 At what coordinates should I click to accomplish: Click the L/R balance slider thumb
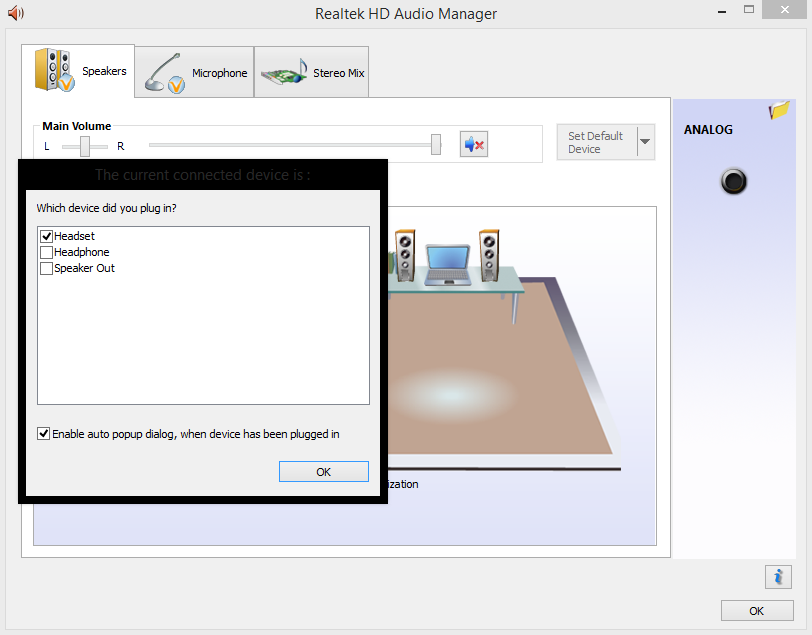click(85, 147)
